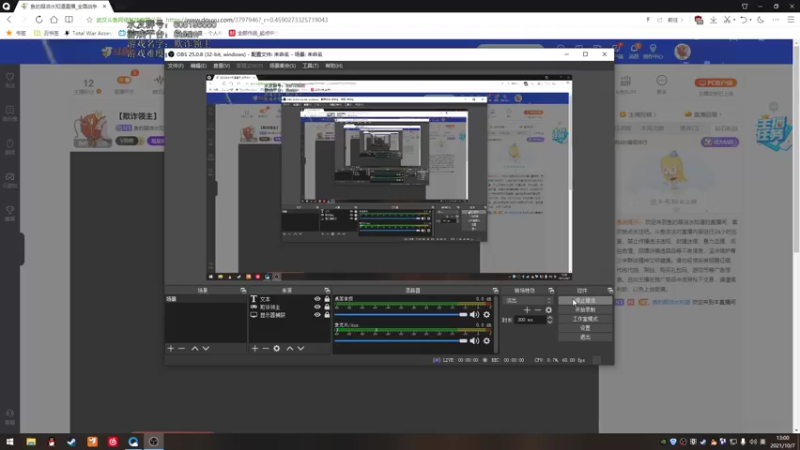Move source up in the Sources panel
Viewport: 800px width, 450px height.
point(290,348)
